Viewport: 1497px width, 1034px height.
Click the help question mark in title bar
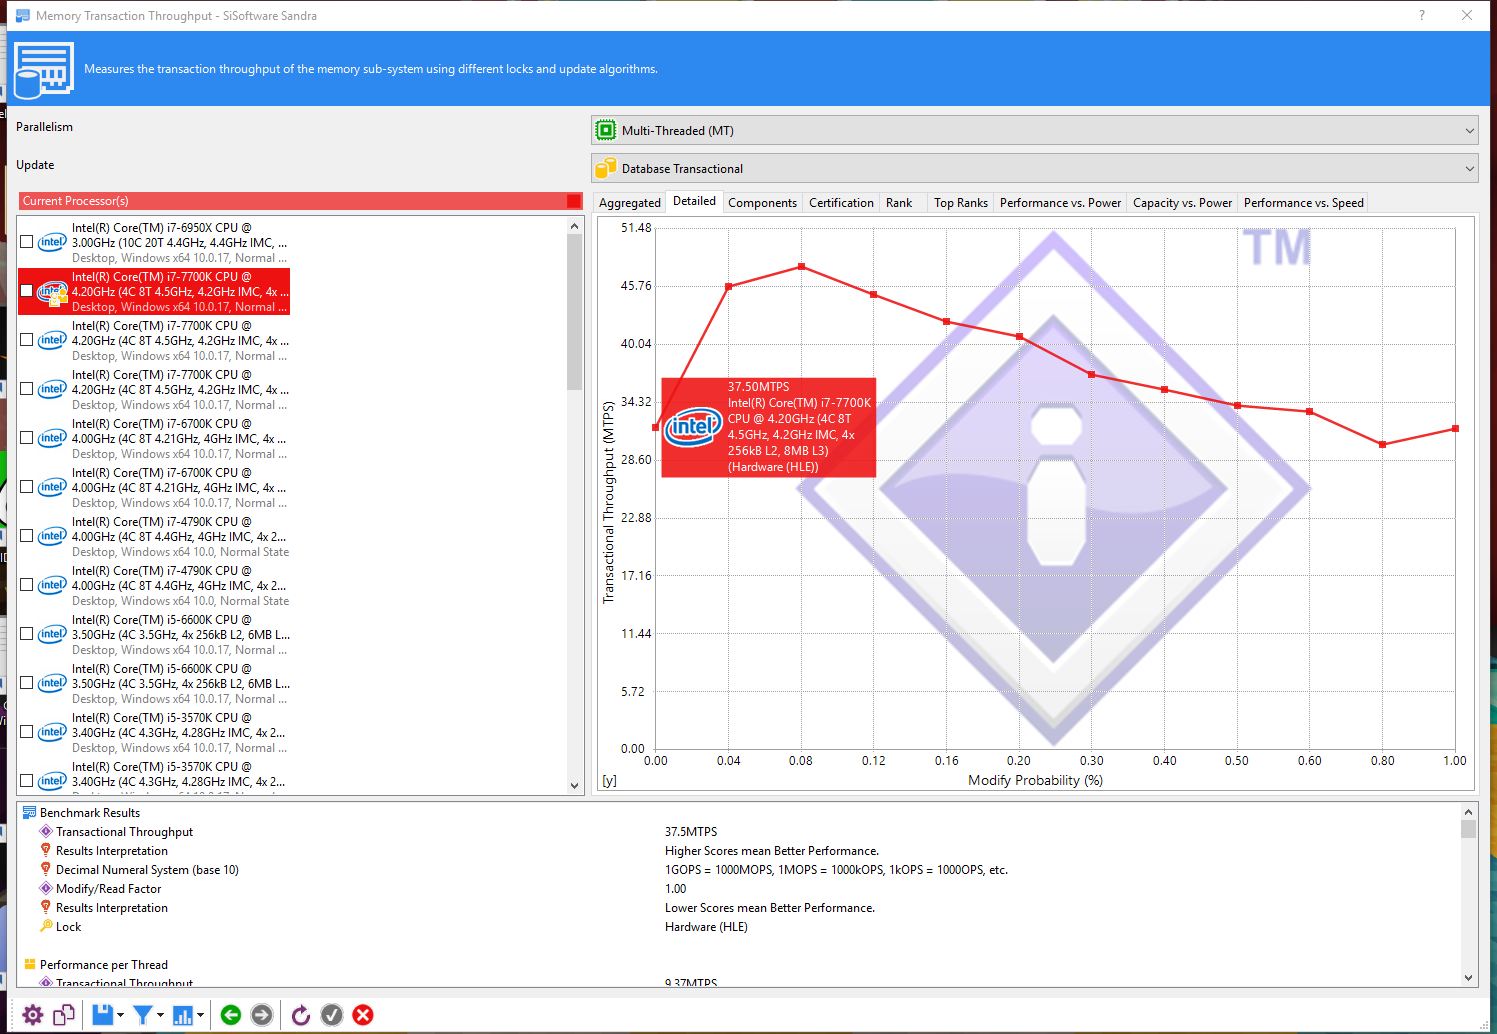(x=1422, y=15)
